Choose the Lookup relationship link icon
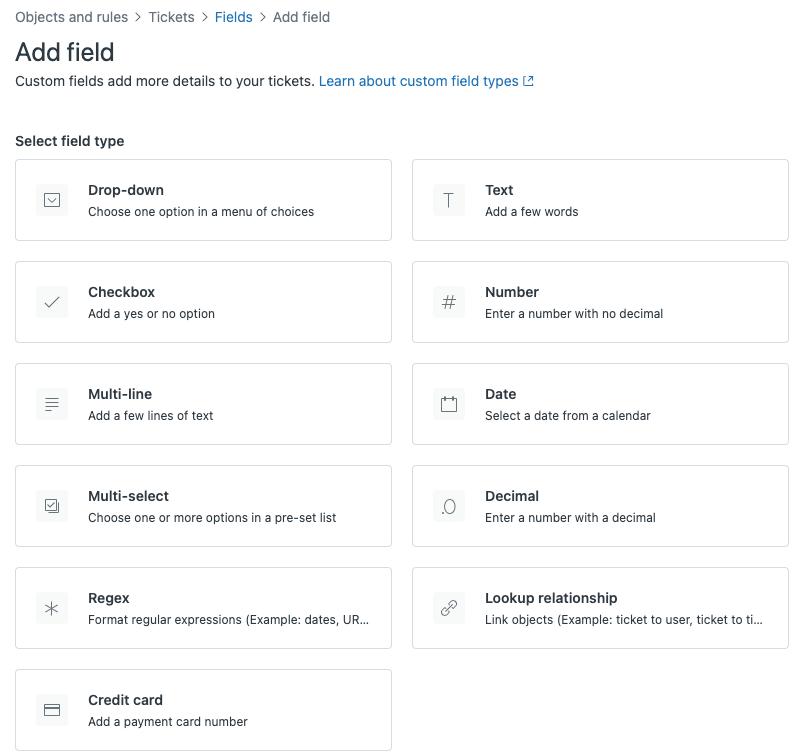 [x=448, y=608]
